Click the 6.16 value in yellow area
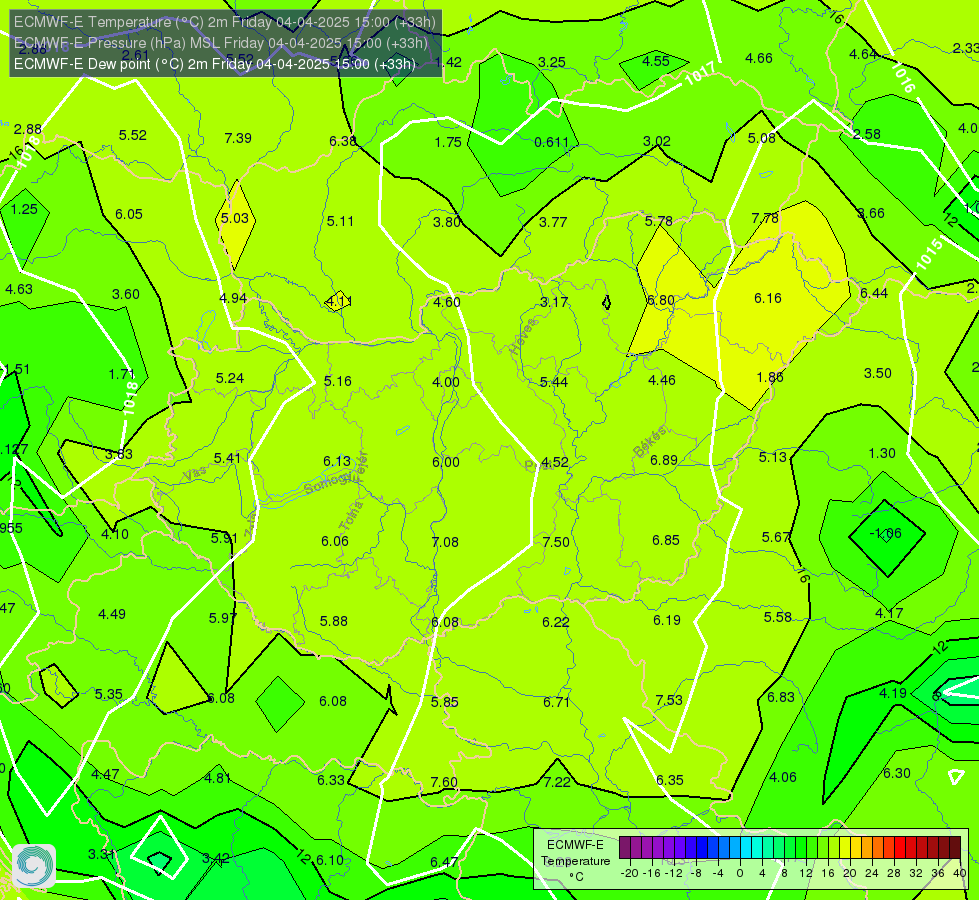 pos(767,298)
